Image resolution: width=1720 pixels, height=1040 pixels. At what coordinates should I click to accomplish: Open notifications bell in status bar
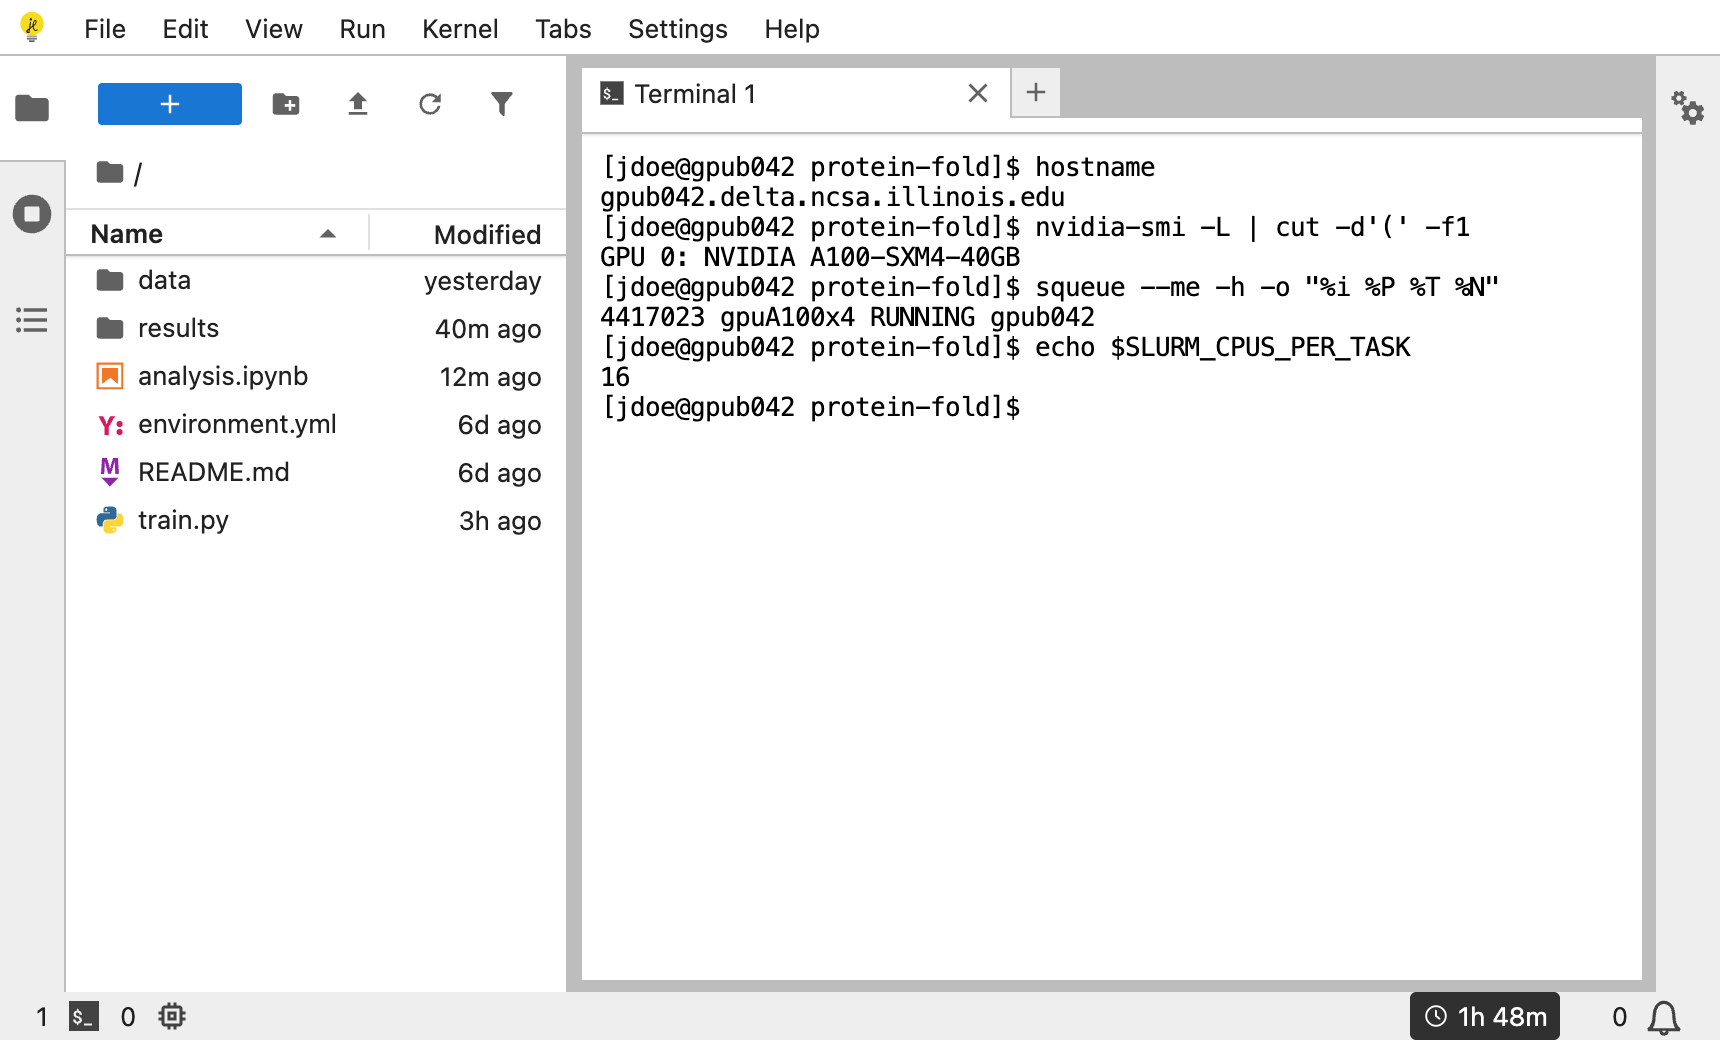pyautogui.click(x=1664, y=1018)
